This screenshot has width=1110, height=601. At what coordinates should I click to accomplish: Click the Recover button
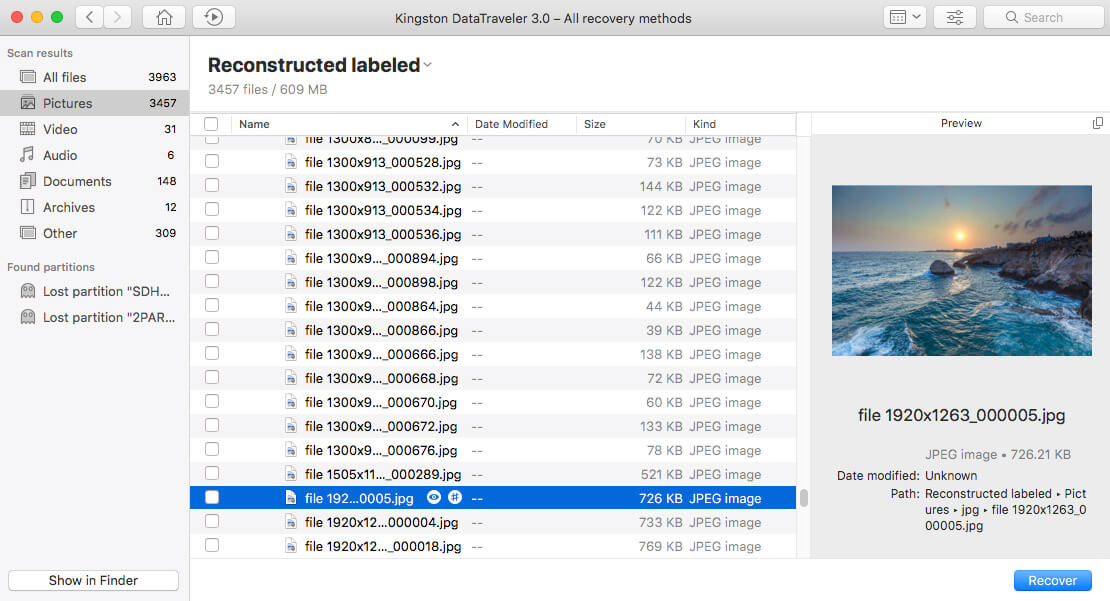tap(1052, 580)
